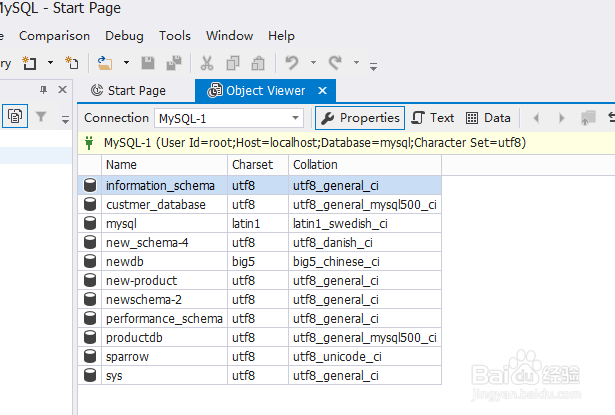Open the Tools menu
This screenshot has height=415, width=615.
pos(175,36)
